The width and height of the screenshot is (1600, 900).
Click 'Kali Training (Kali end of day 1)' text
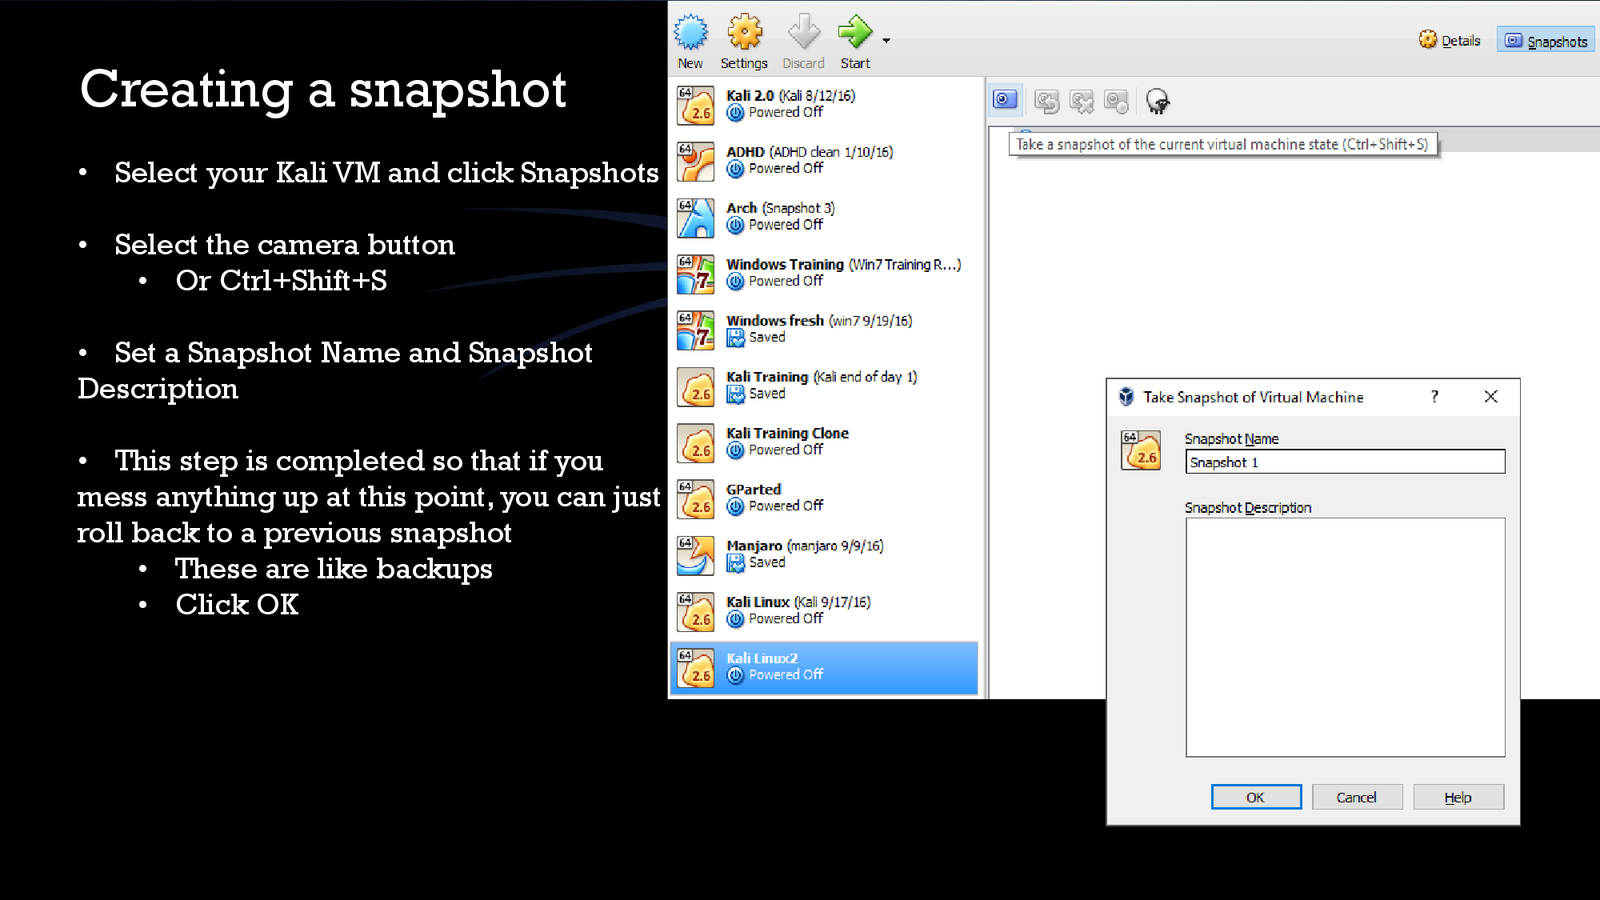coord(821,377)
